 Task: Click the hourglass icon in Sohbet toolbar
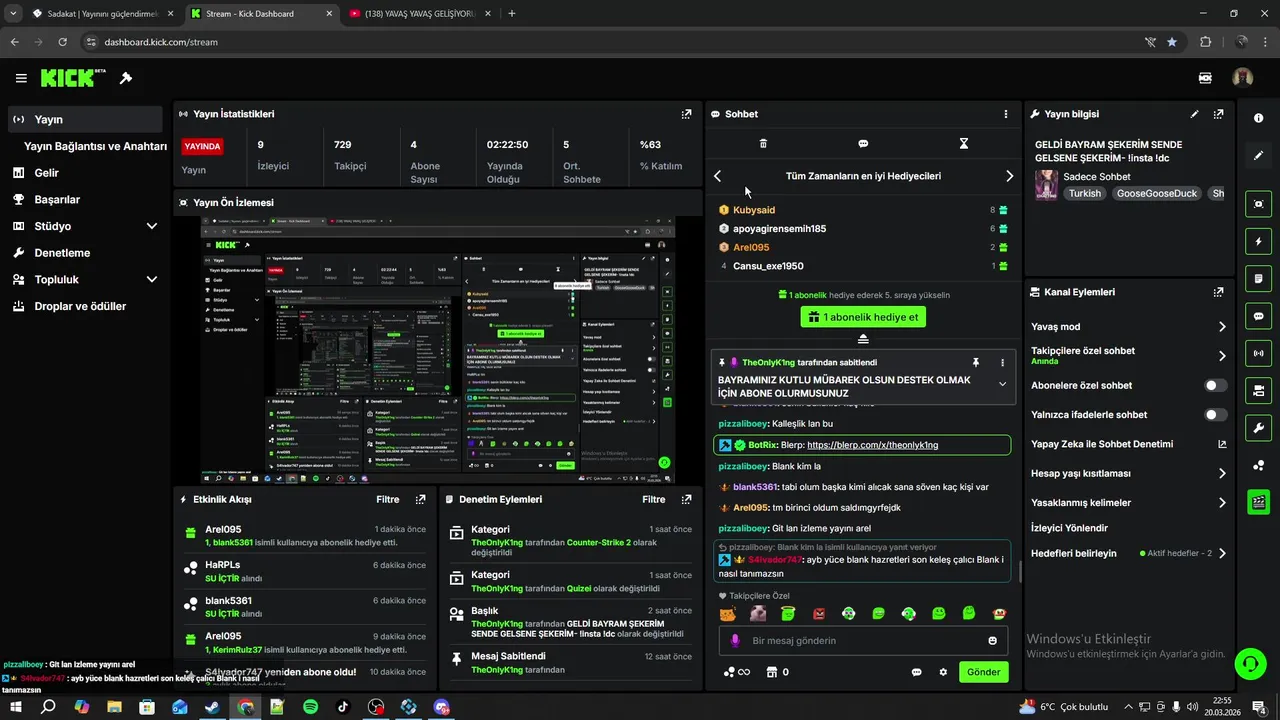pos(964,144)
